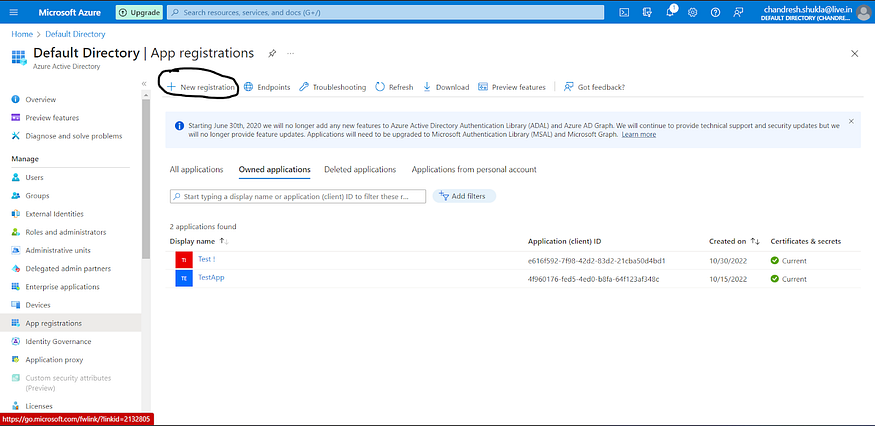Open Endpoints in the toolbar

pyautogui.click(x=267, y=87)
